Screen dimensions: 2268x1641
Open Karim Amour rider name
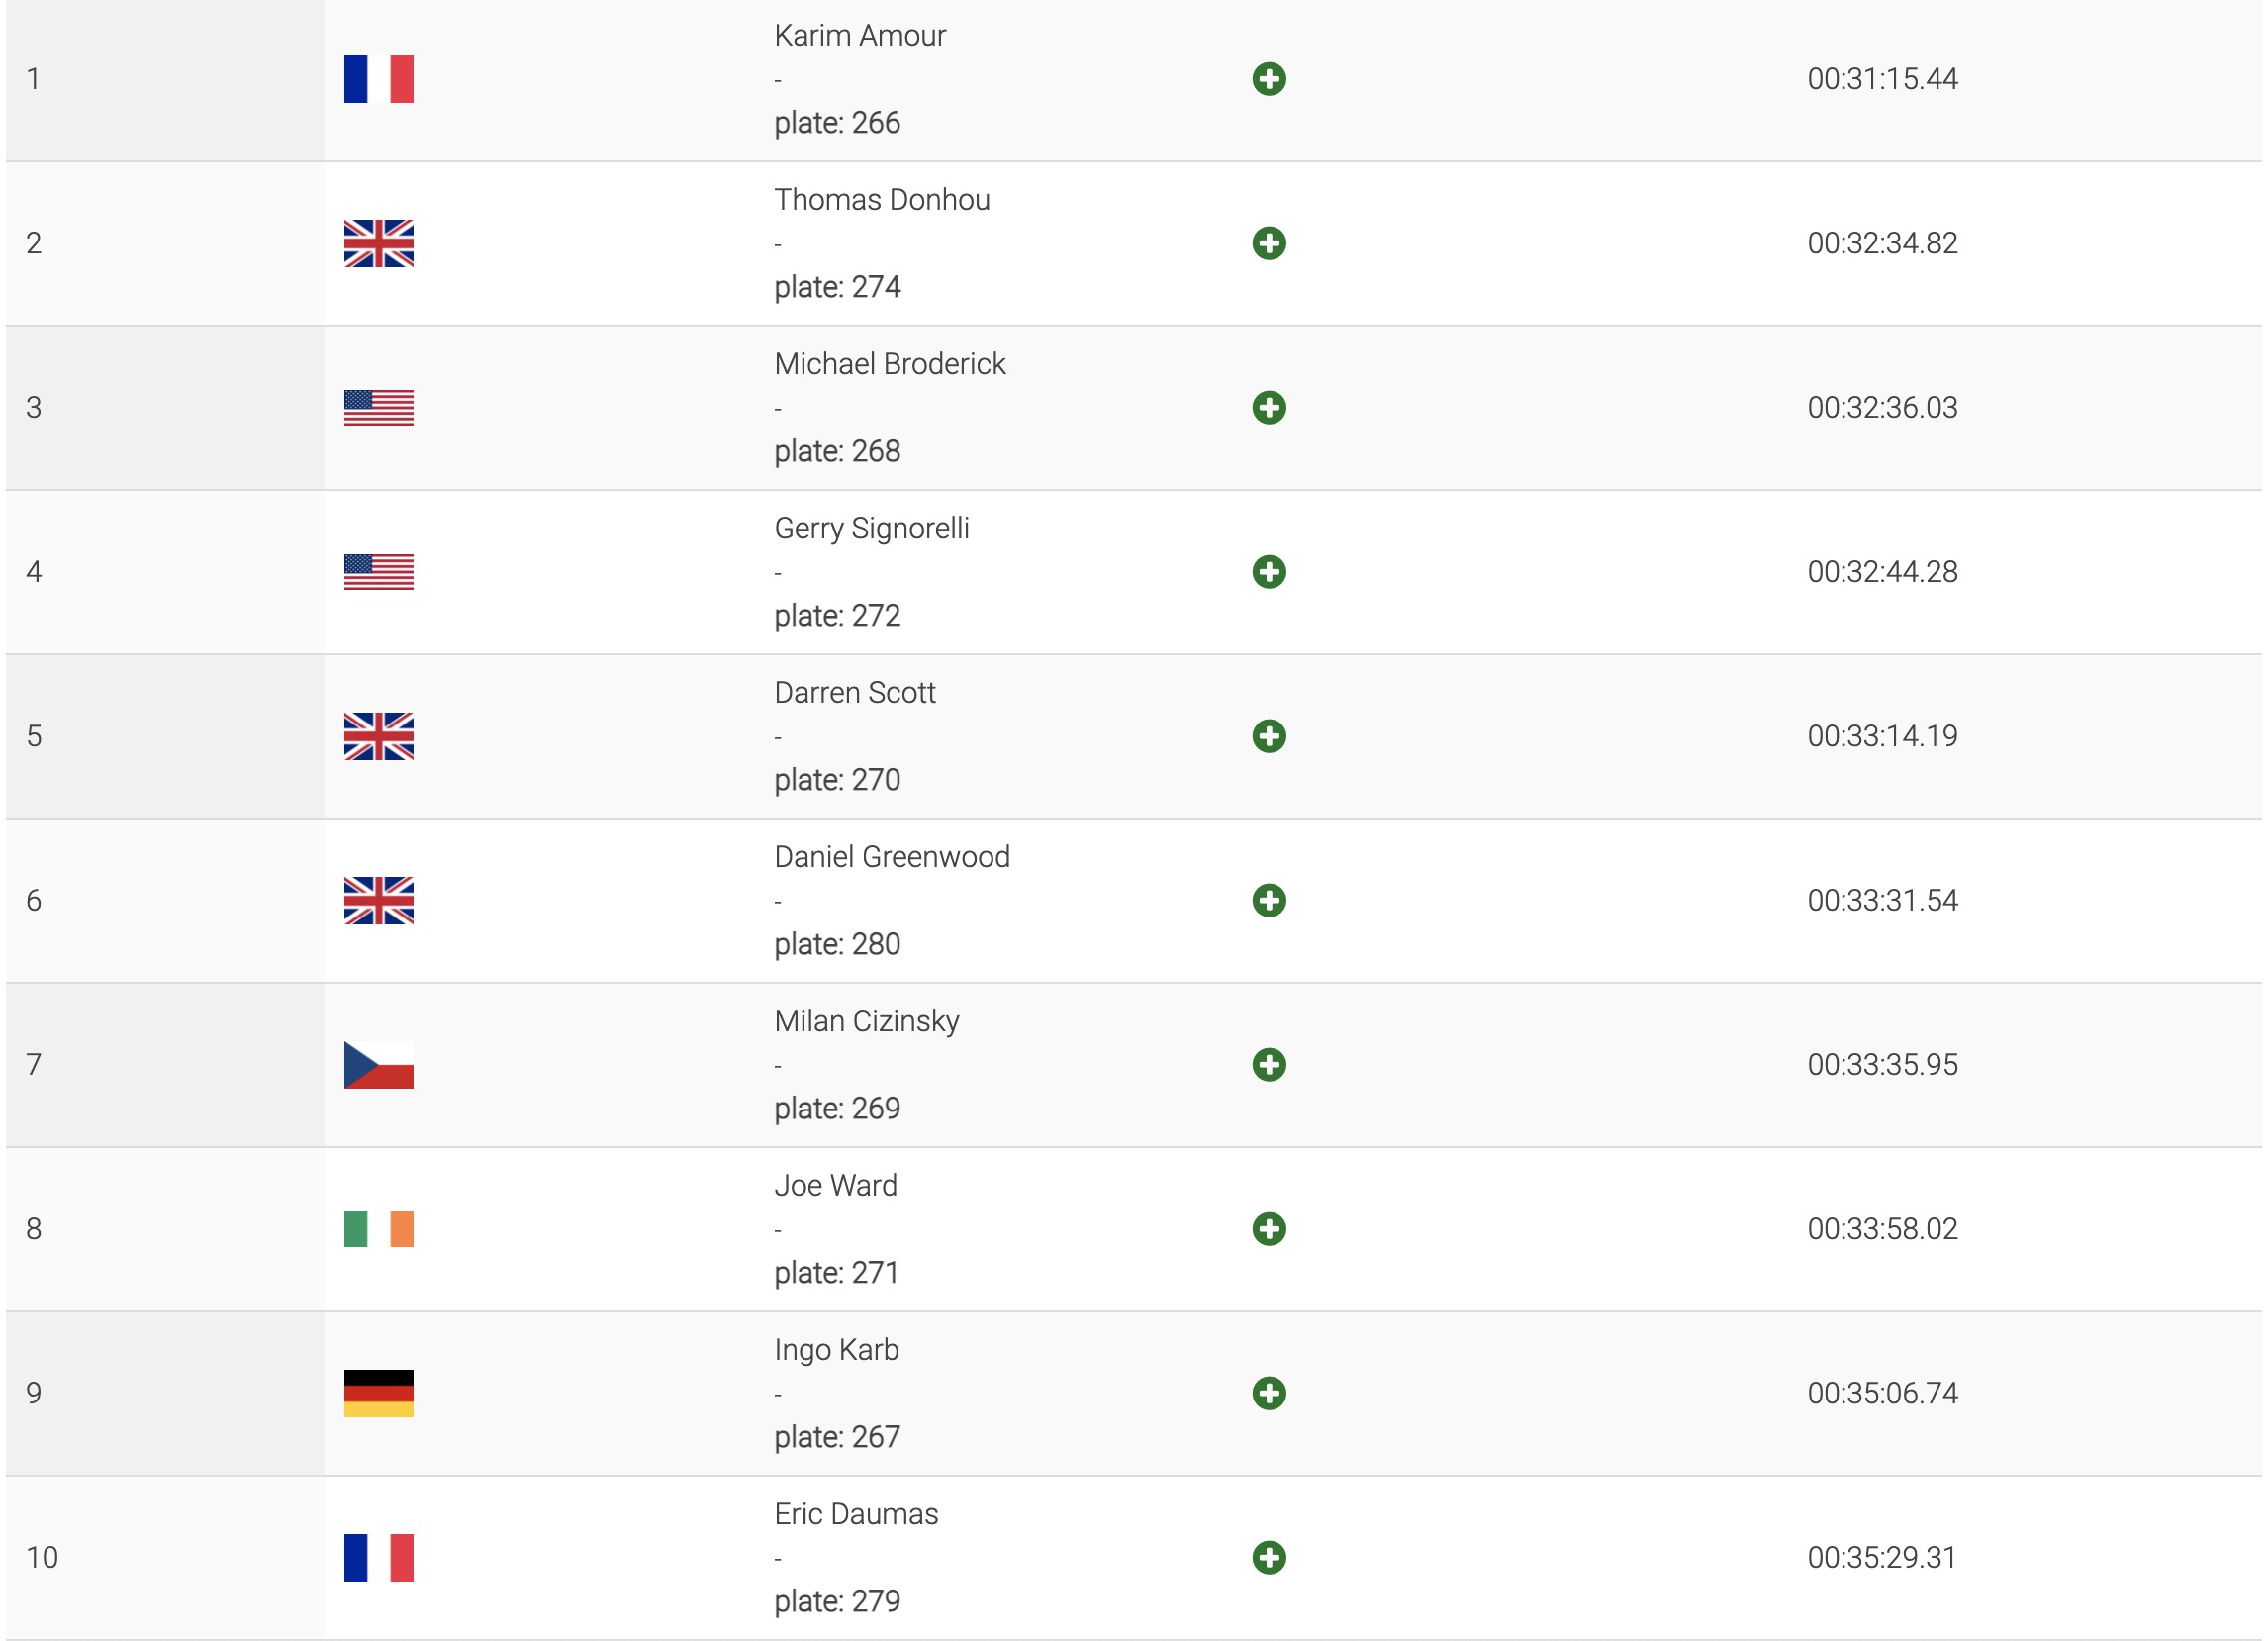pos(860,36)
